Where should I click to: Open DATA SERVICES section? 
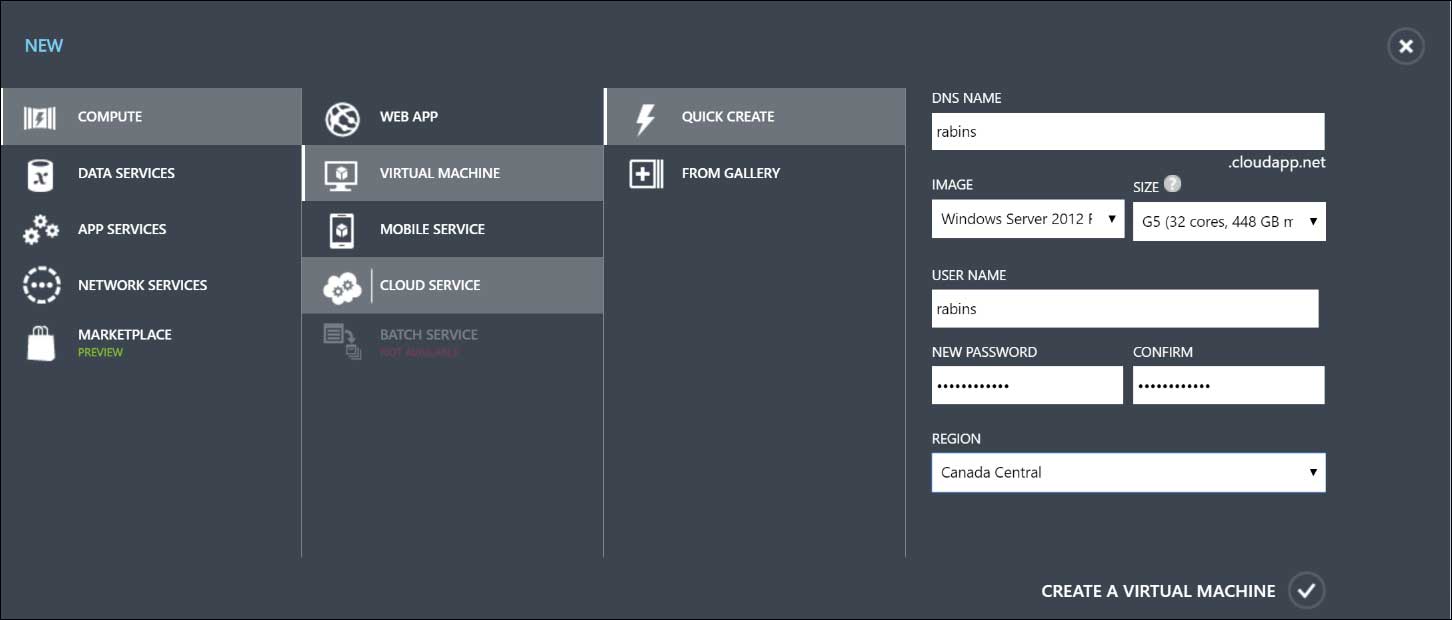(126, 172)
